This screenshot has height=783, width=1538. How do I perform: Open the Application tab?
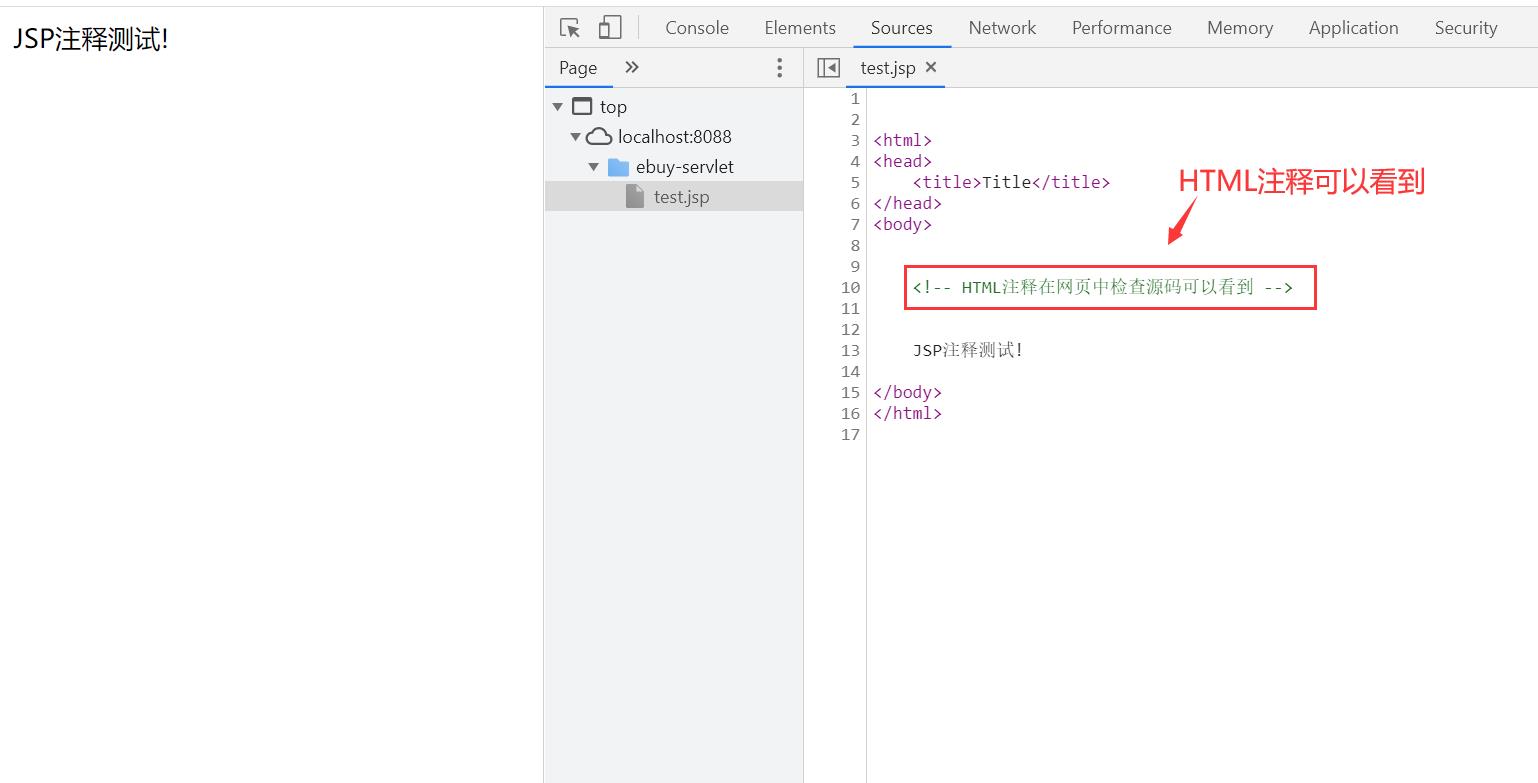(x=1354, y=28)
